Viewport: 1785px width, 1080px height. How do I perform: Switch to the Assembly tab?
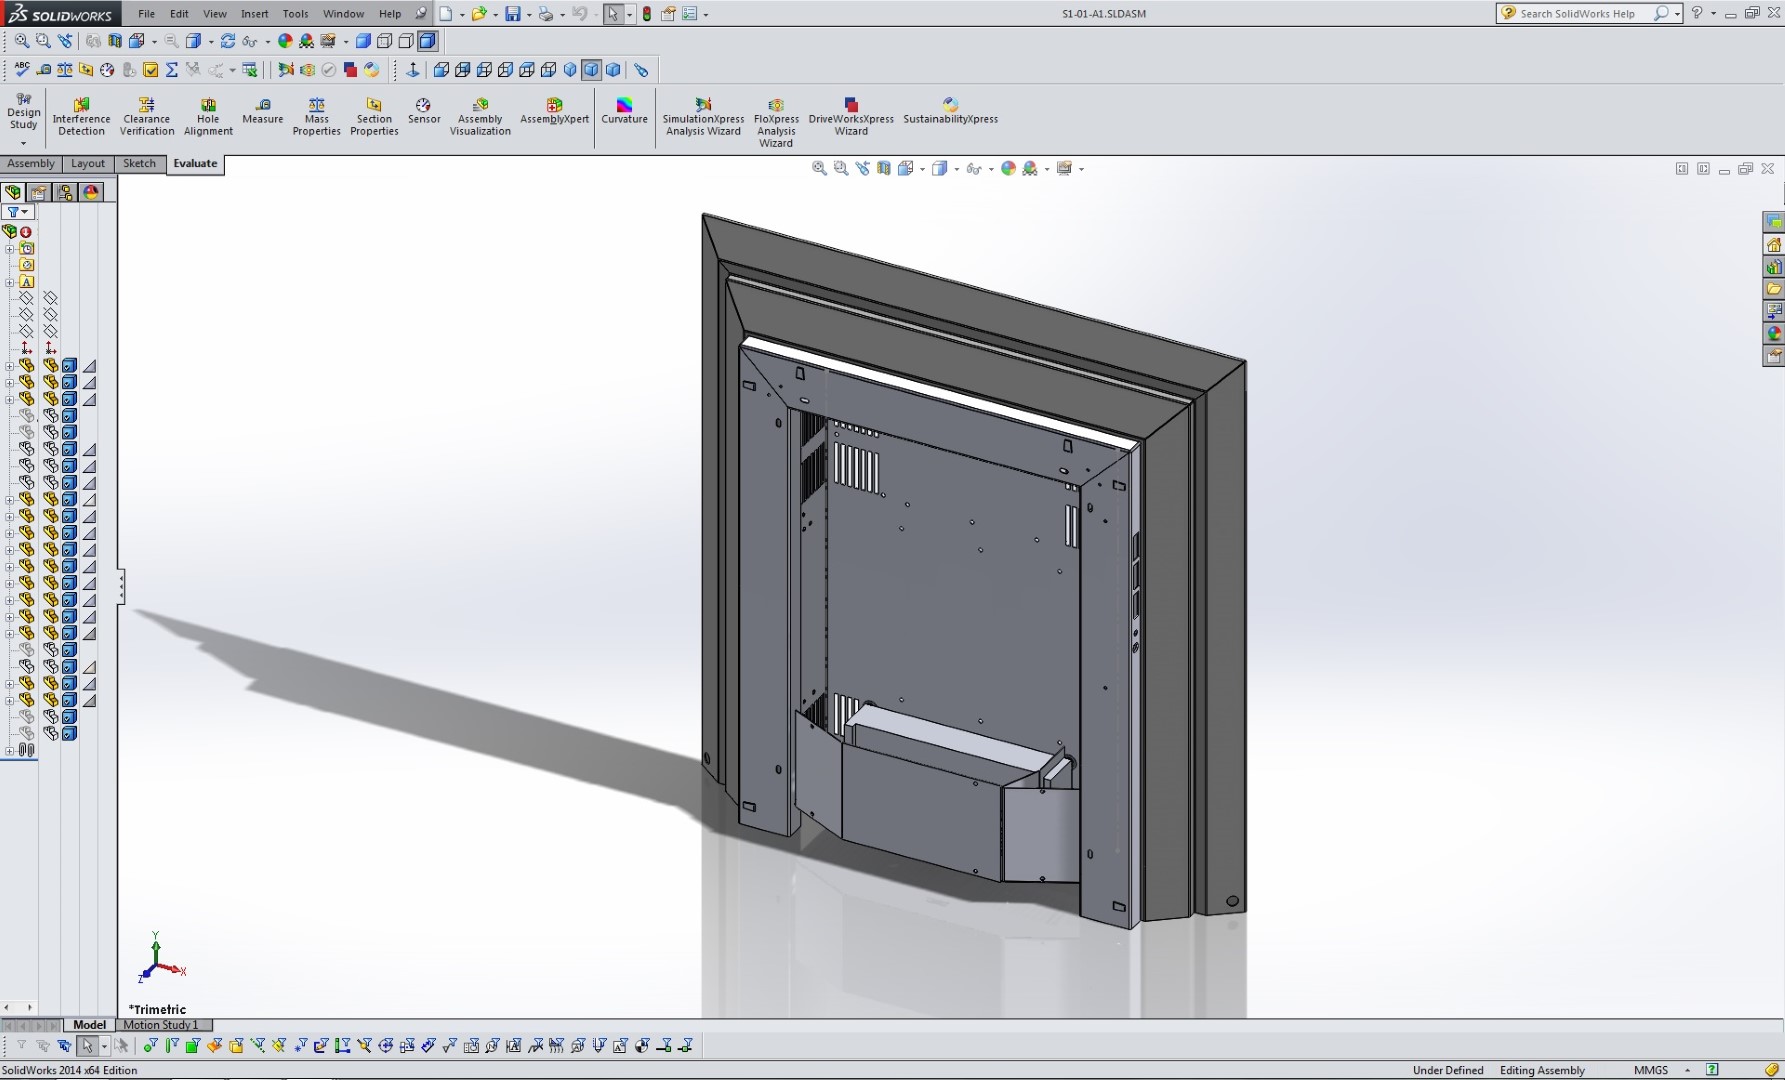(x=31, y=164)
